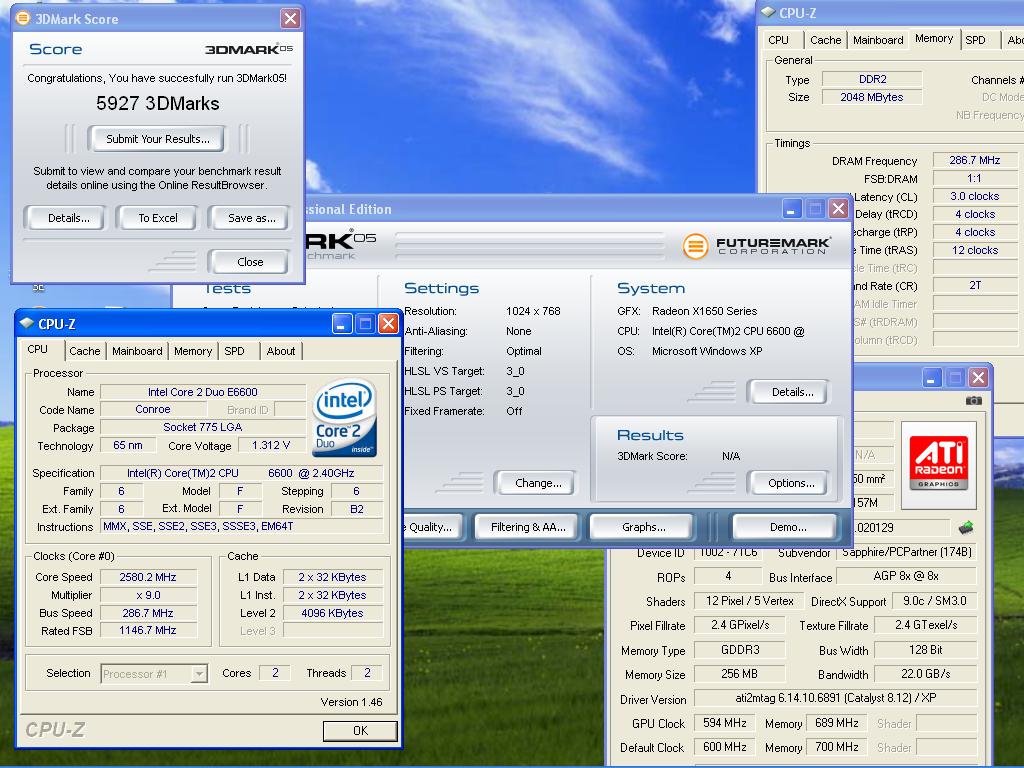1024x768 pixels.
Task: Click the Driver Version field in GPU-Z
Action: [835, 697]
